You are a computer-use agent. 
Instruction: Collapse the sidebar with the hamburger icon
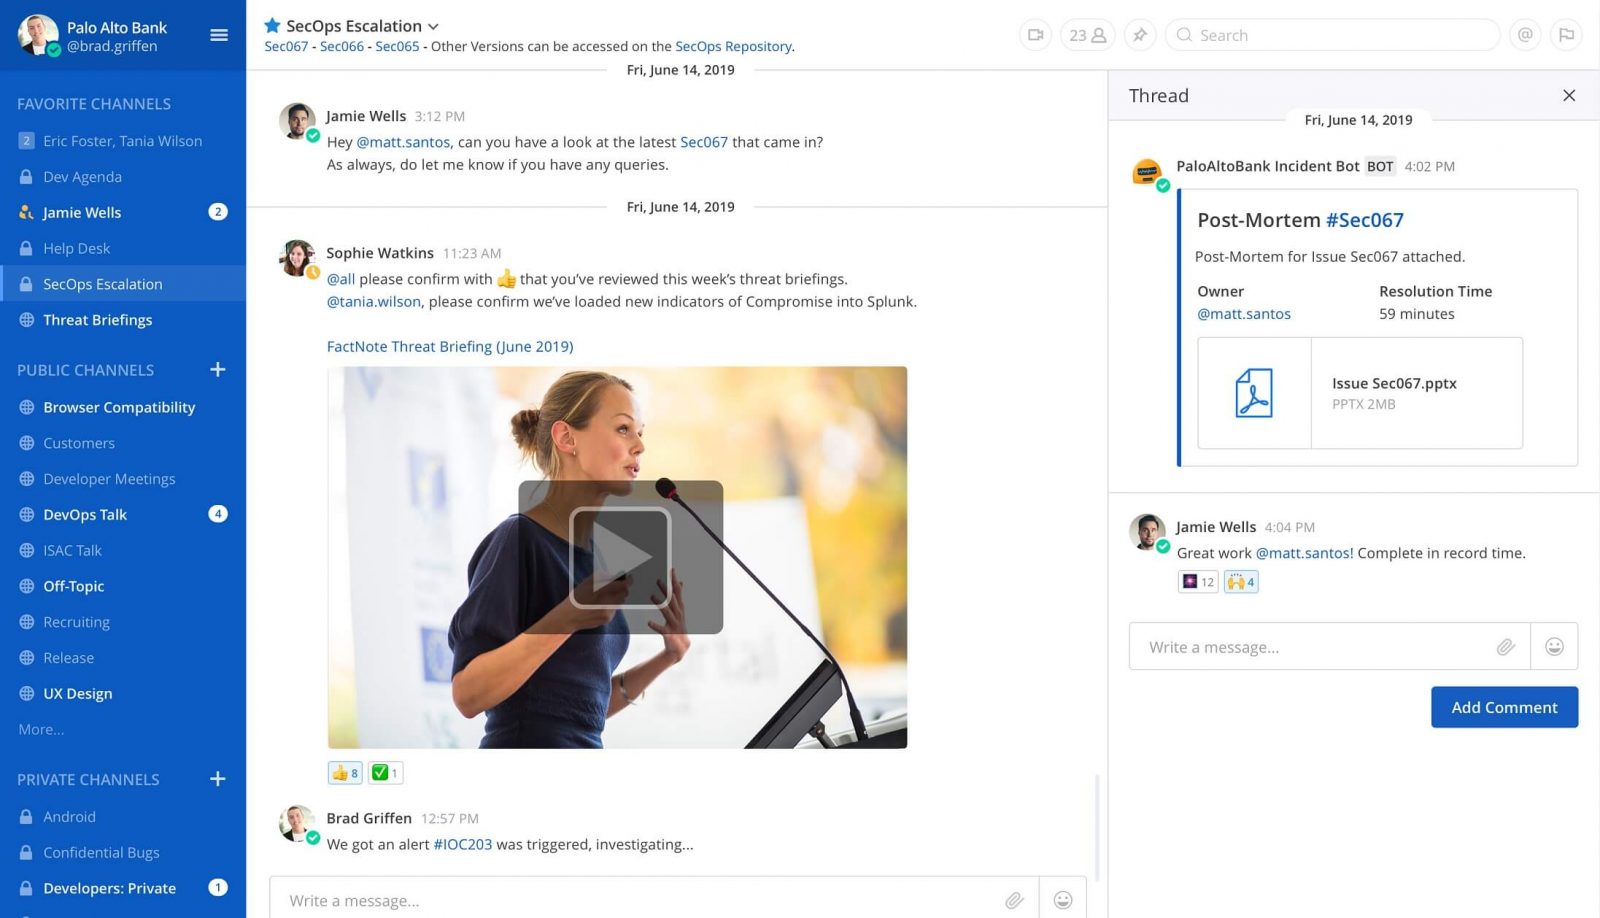(219, 34)
